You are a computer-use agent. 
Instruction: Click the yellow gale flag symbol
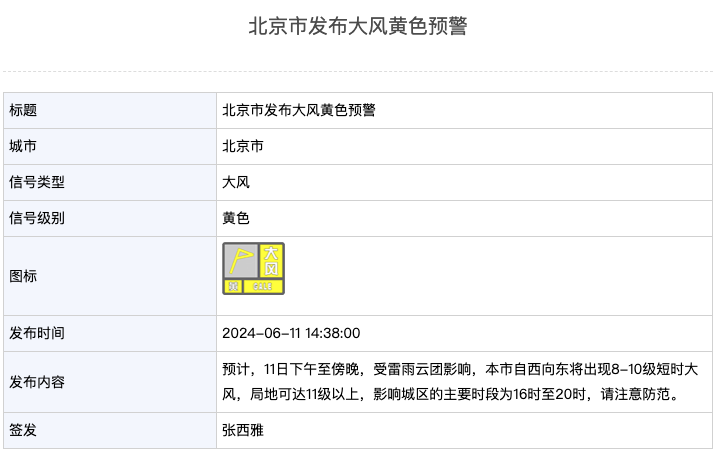click(x=240, y=261)
